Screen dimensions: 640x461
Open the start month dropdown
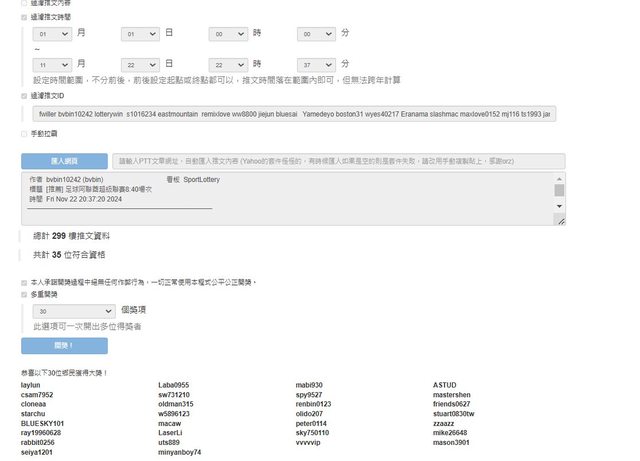pyautogui.click(x=53, y=34)
